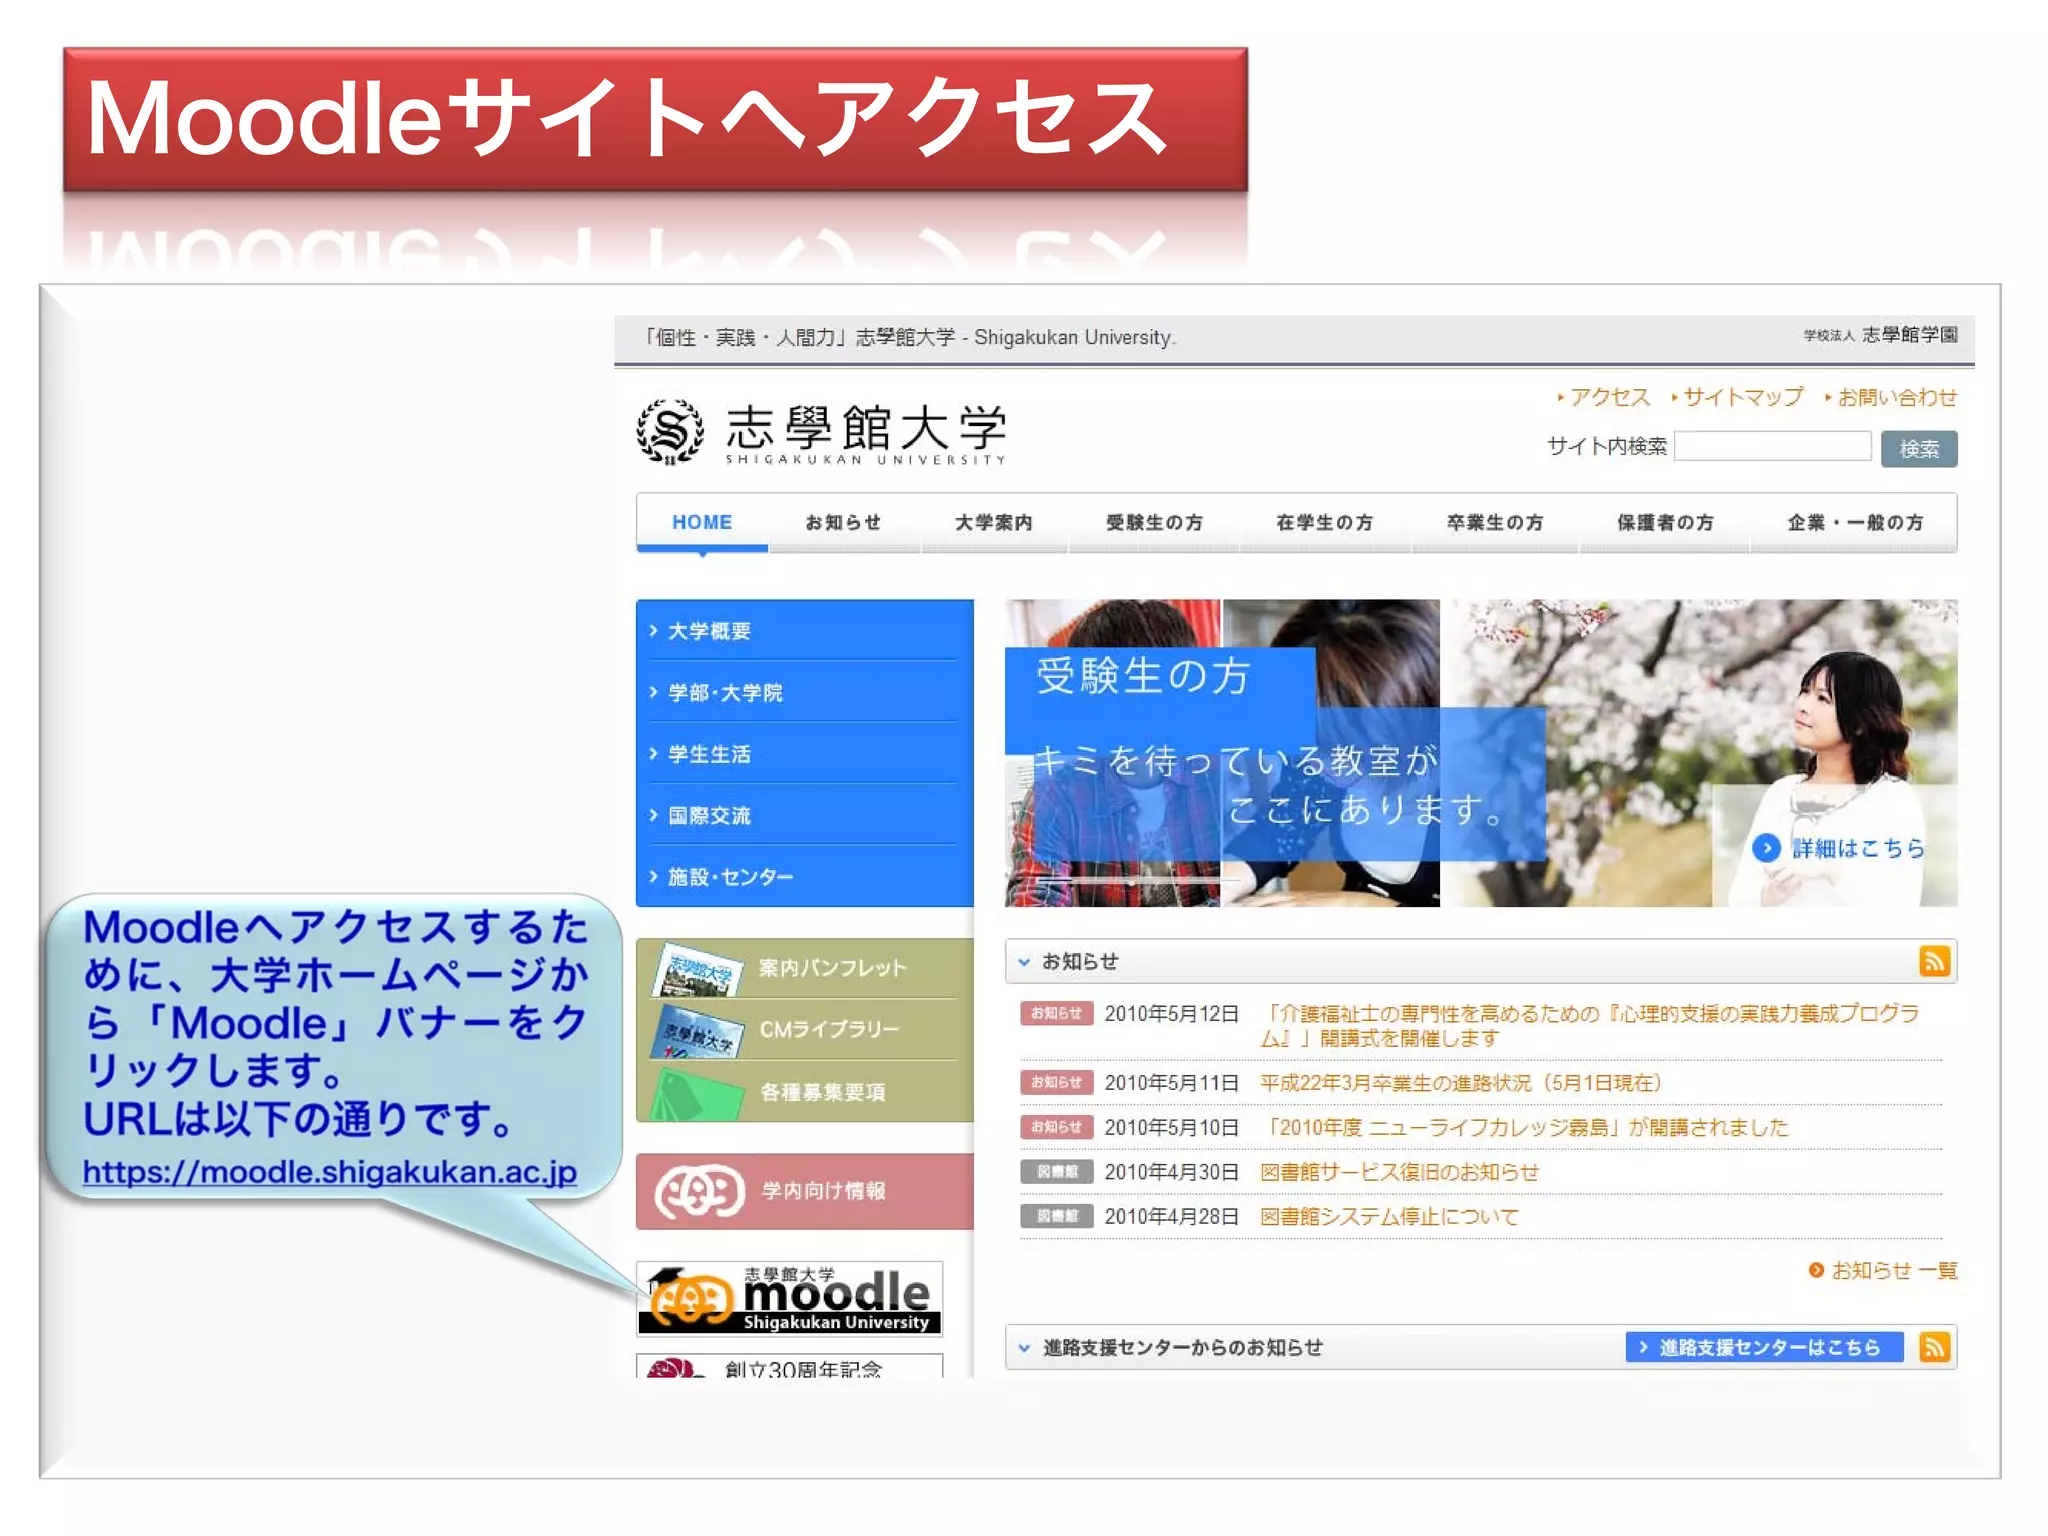Screen dimensions: 2048x1536
Task: Open 案内パンフレット thumbnail link
Action: pos(697,969)
